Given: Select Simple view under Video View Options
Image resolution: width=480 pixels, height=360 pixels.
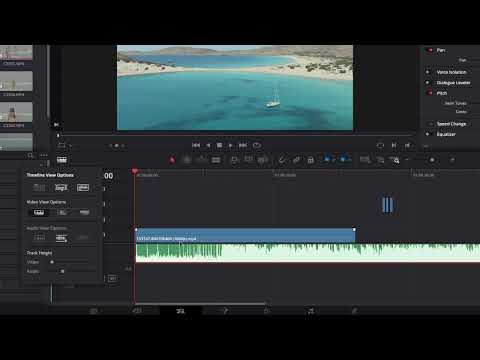Looking at the screenshot, I should (x=84, y=212).
